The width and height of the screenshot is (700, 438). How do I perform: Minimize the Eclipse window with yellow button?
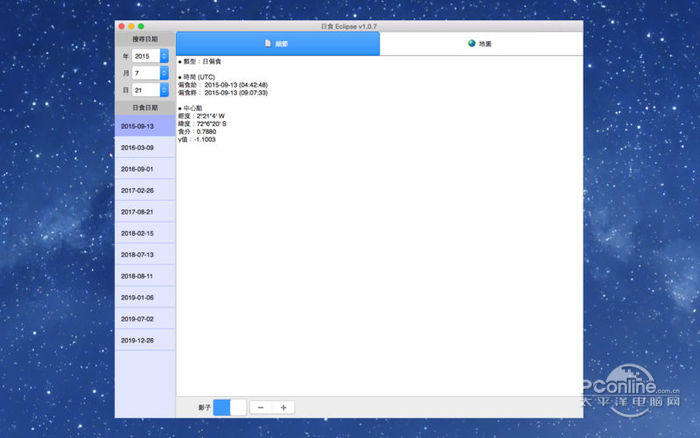(131, 26)
